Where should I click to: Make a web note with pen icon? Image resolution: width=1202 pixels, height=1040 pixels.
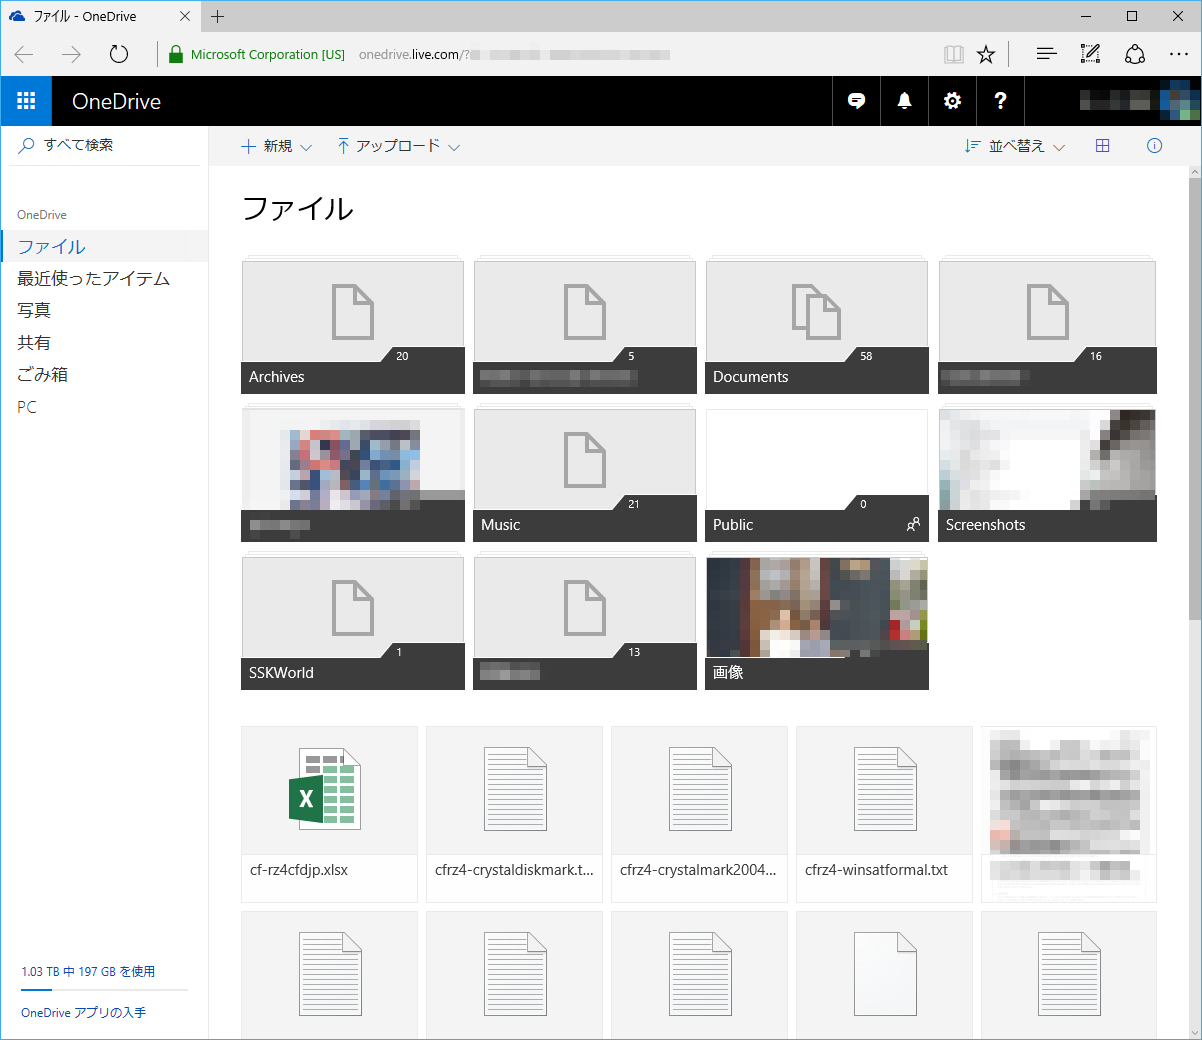click(x=1090, y=54)
